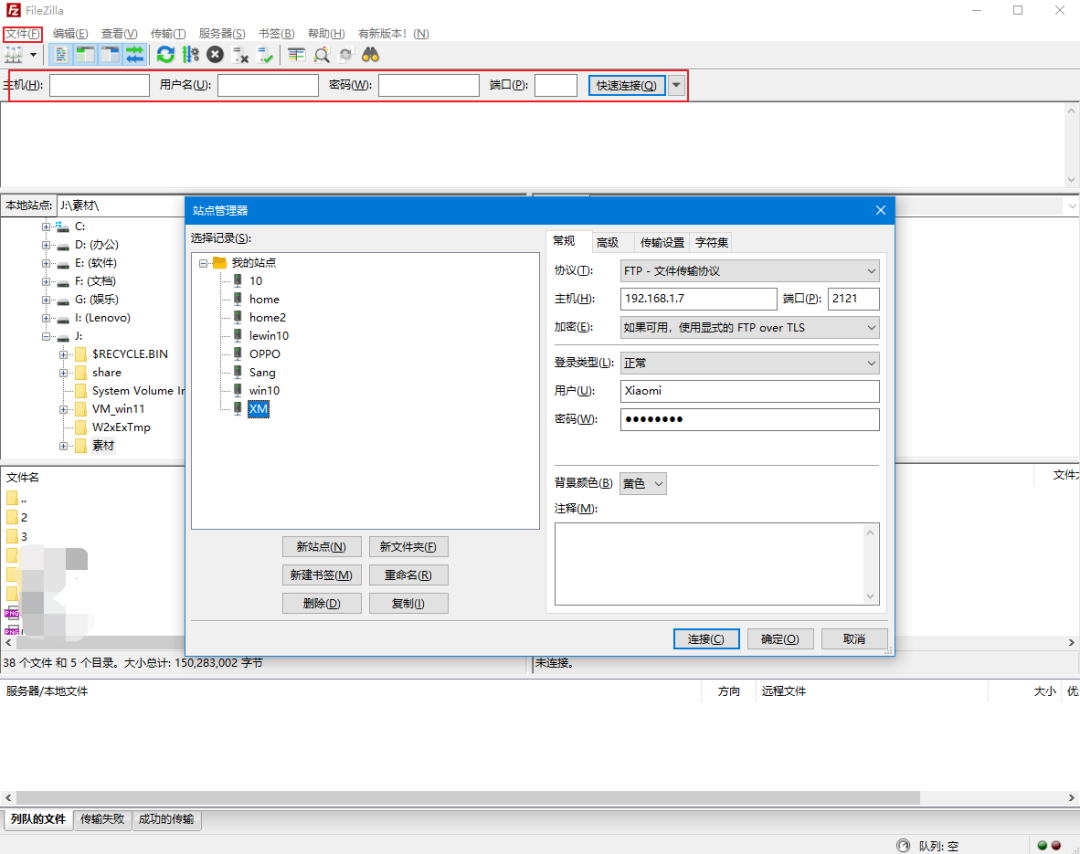Image resolution: width=1080 pixels, height=854 pixels.
Task: Click the 用户 field containing Xiaomi
Action: [x=749, y=391]
